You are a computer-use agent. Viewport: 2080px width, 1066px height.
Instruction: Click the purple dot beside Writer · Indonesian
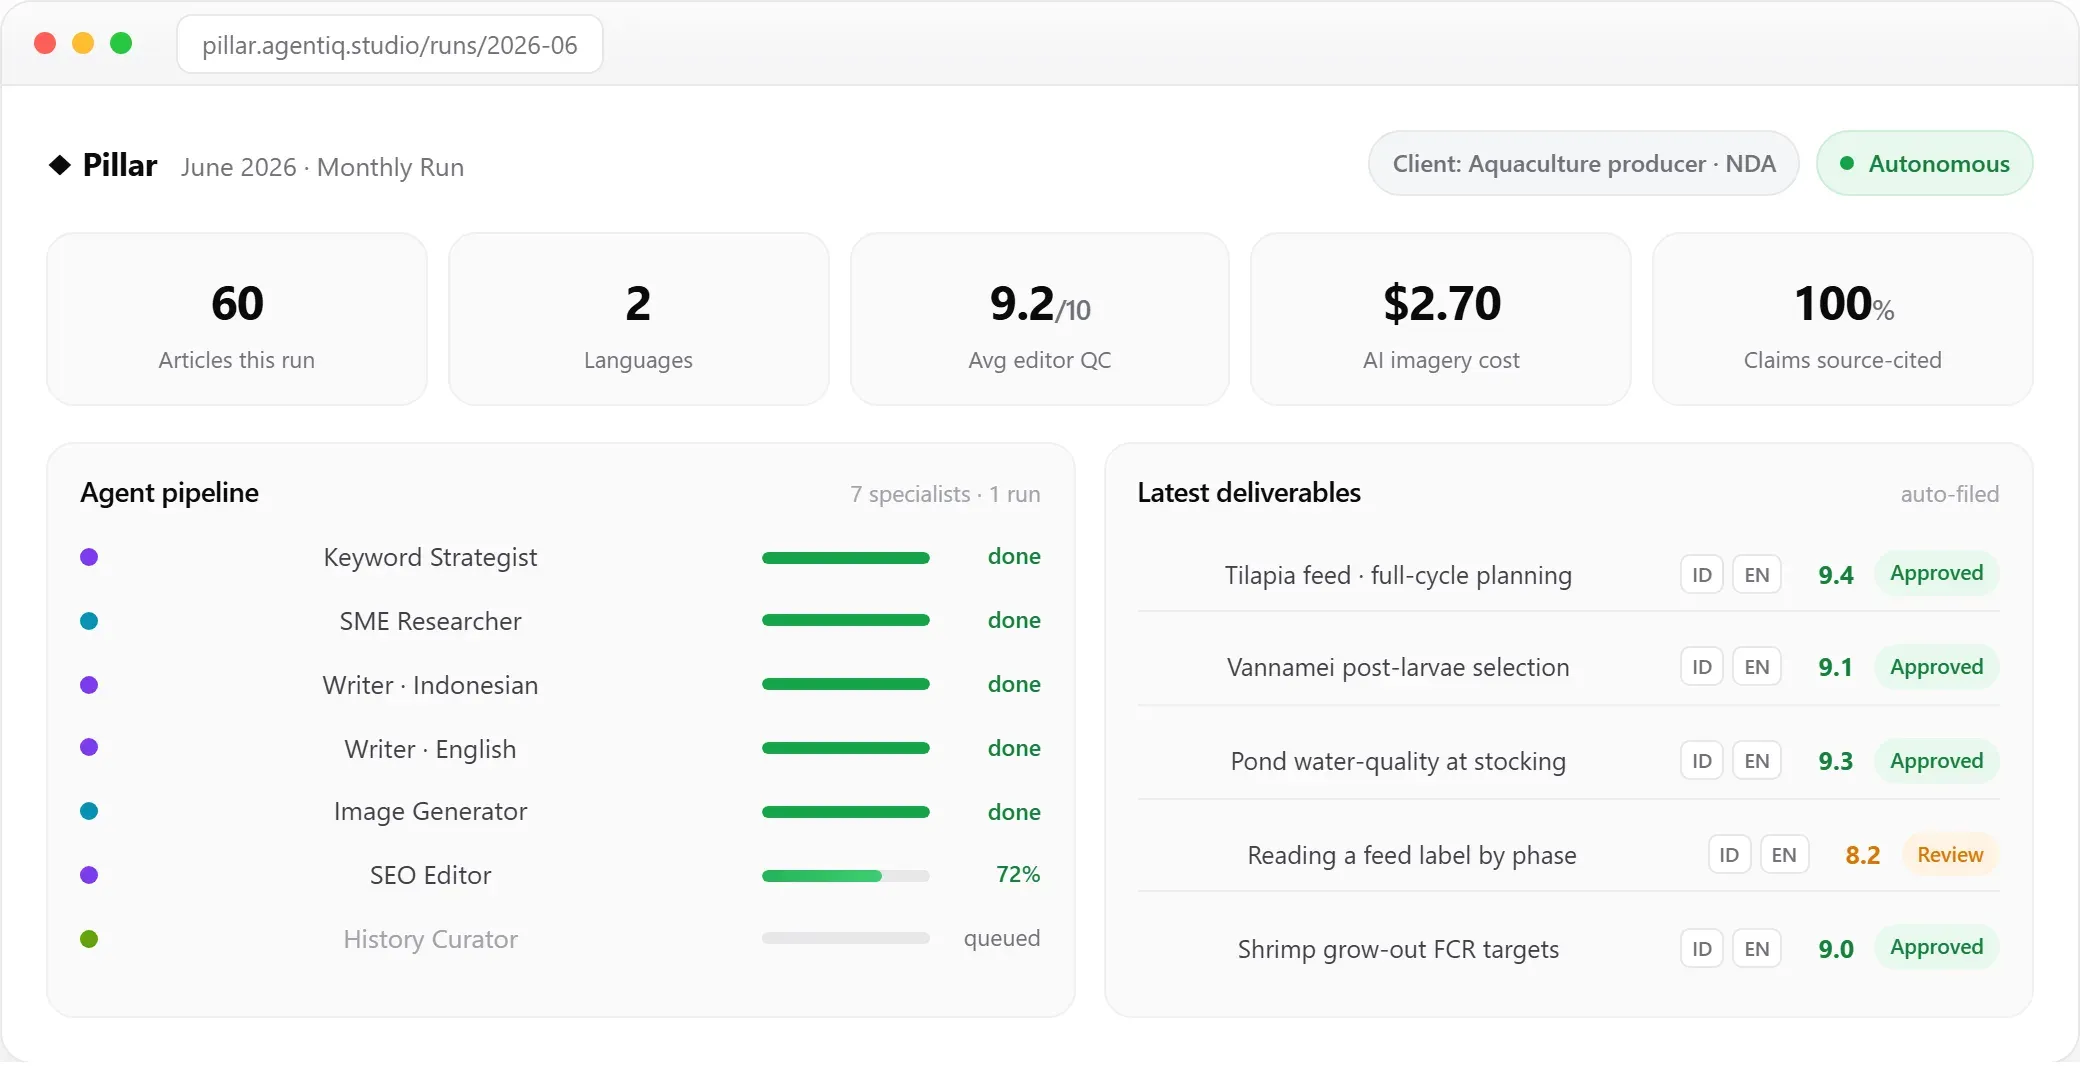point(89,685)
